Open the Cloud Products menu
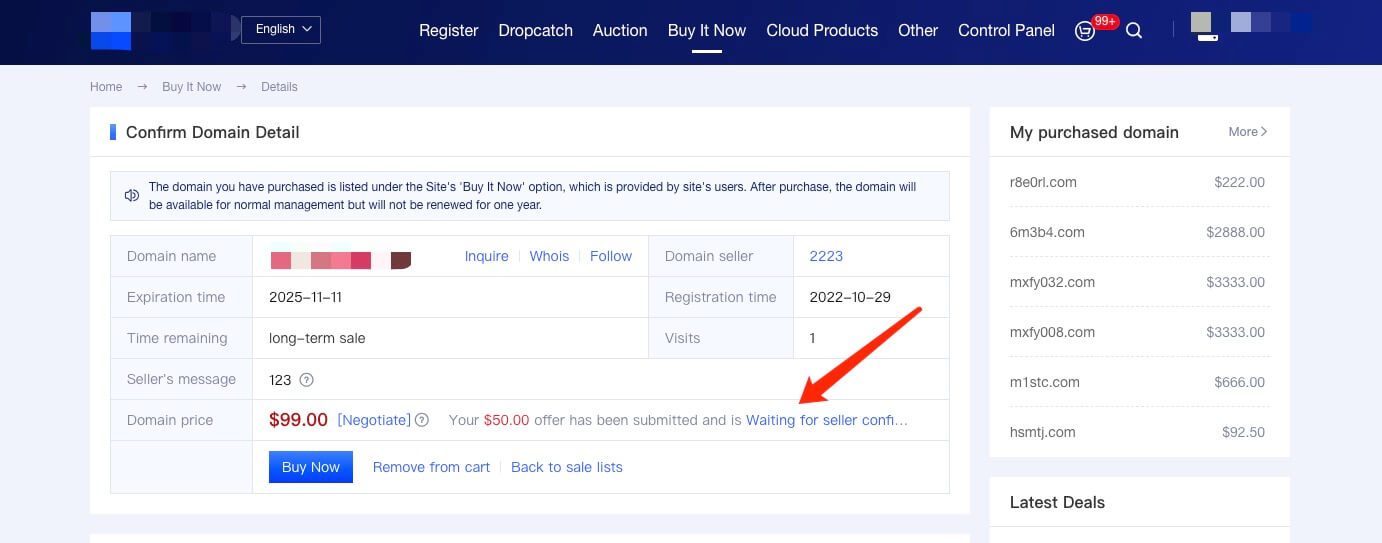This screenshot has width=1382, height=543. (822, 31)
